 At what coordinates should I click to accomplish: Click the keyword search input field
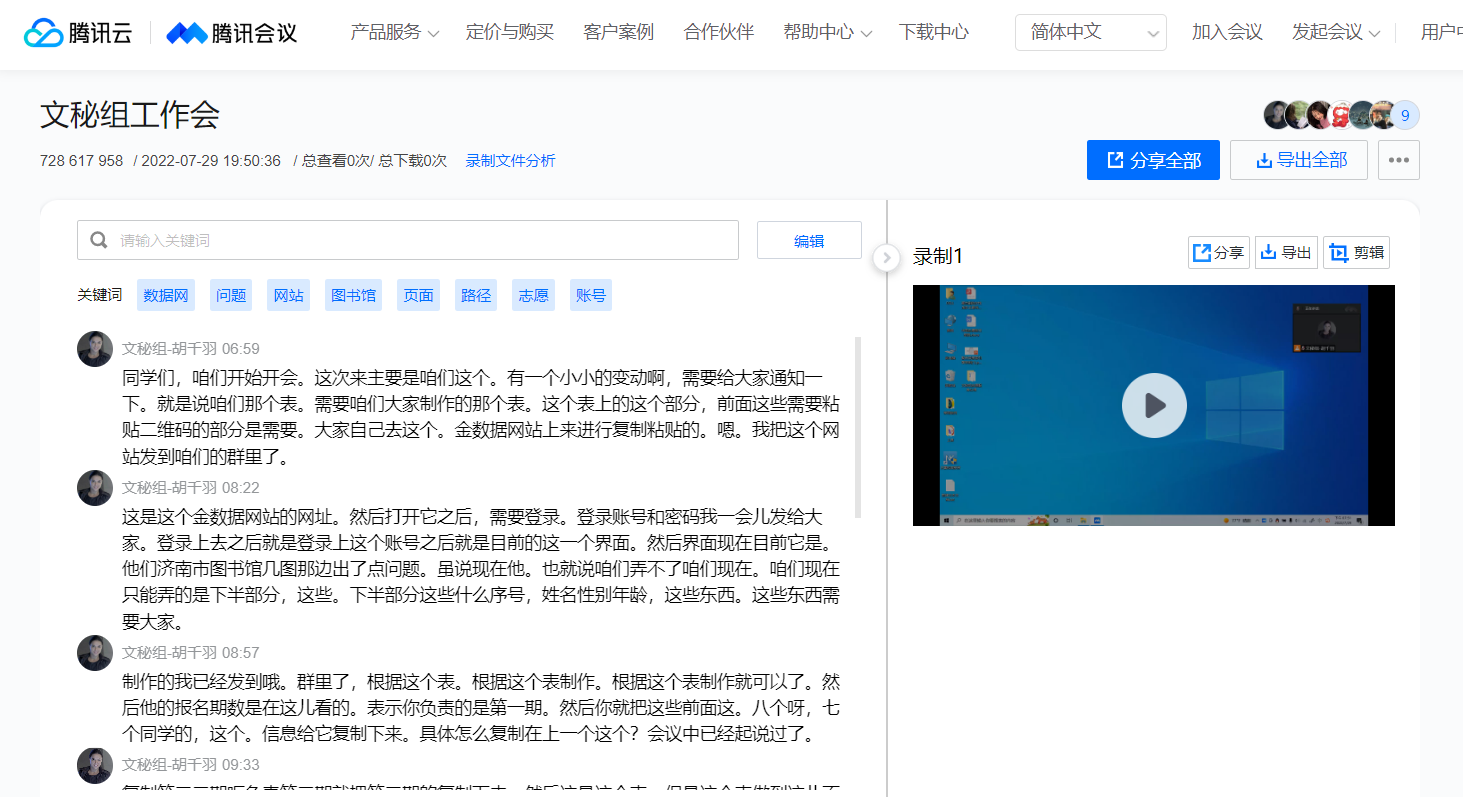[x=420, y=240]
